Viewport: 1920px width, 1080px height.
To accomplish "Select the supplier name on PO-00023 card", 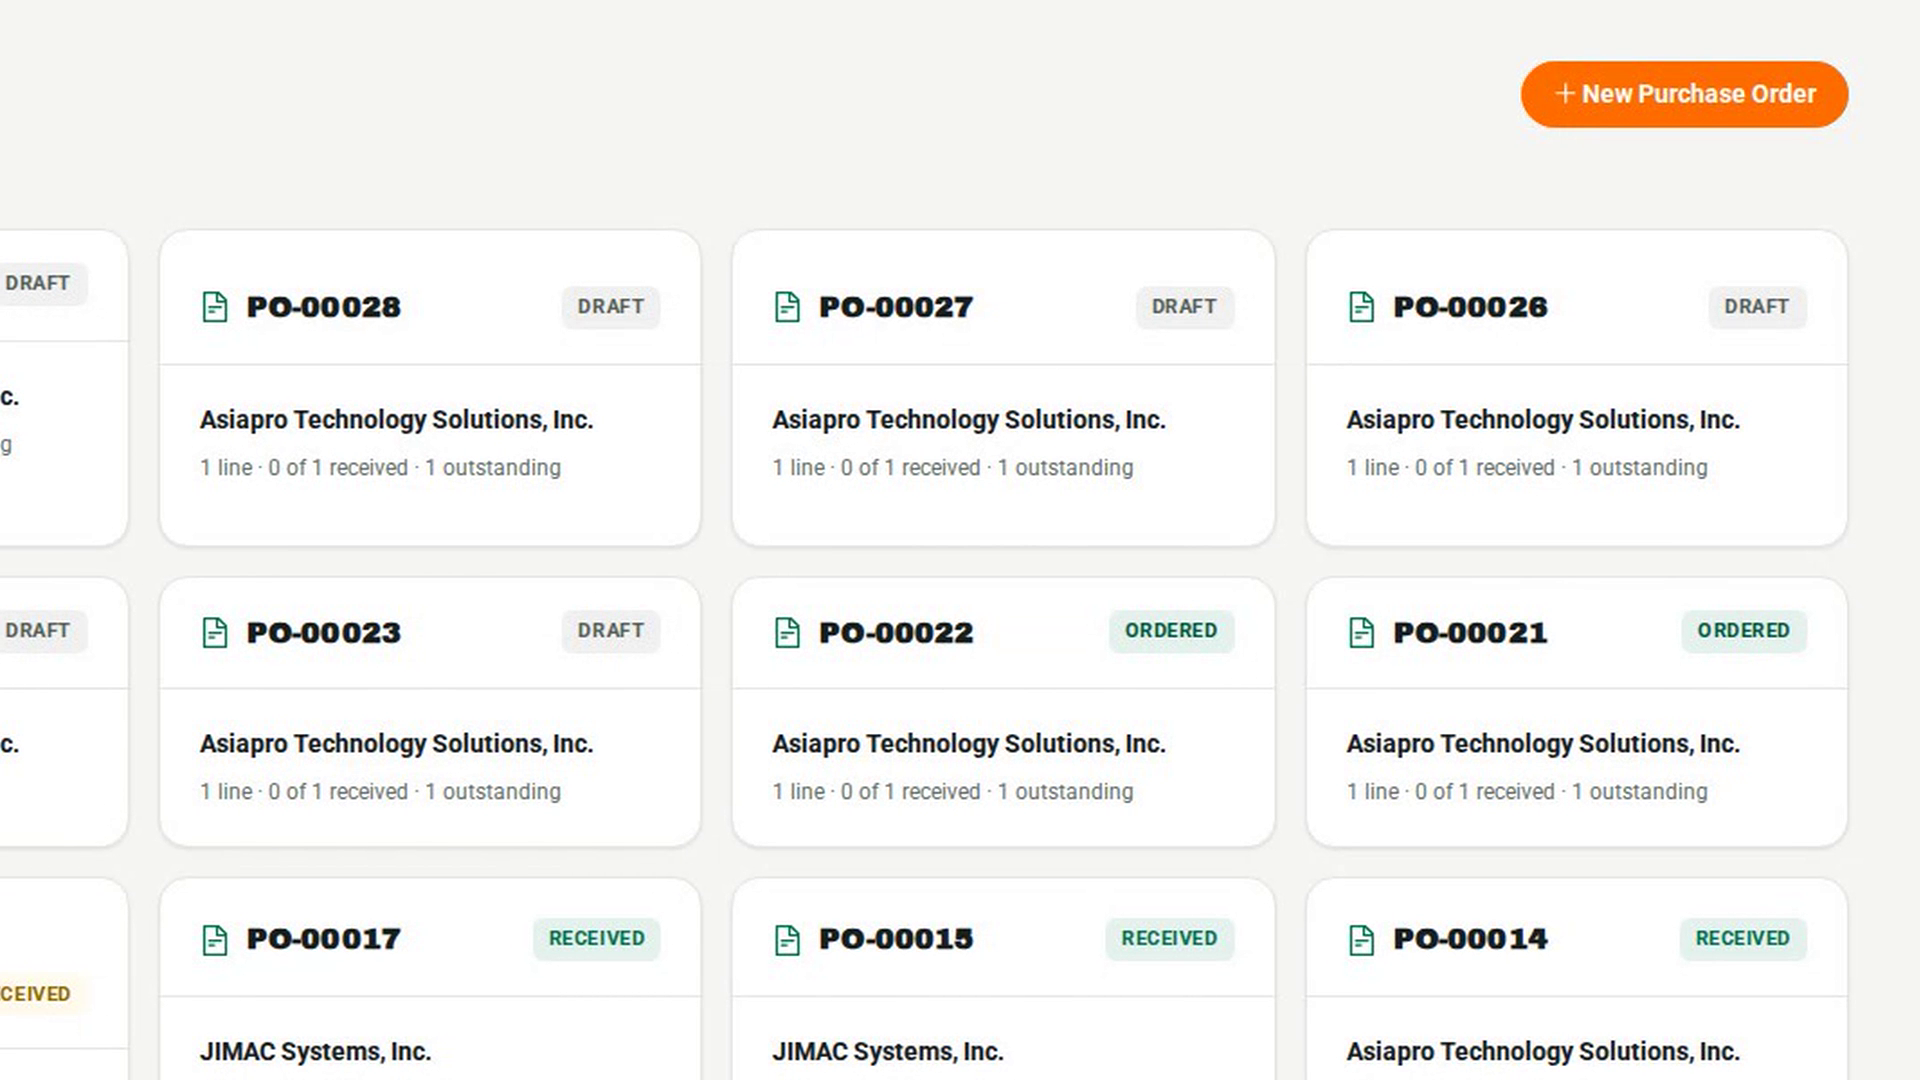I will (x=396, y=744).
